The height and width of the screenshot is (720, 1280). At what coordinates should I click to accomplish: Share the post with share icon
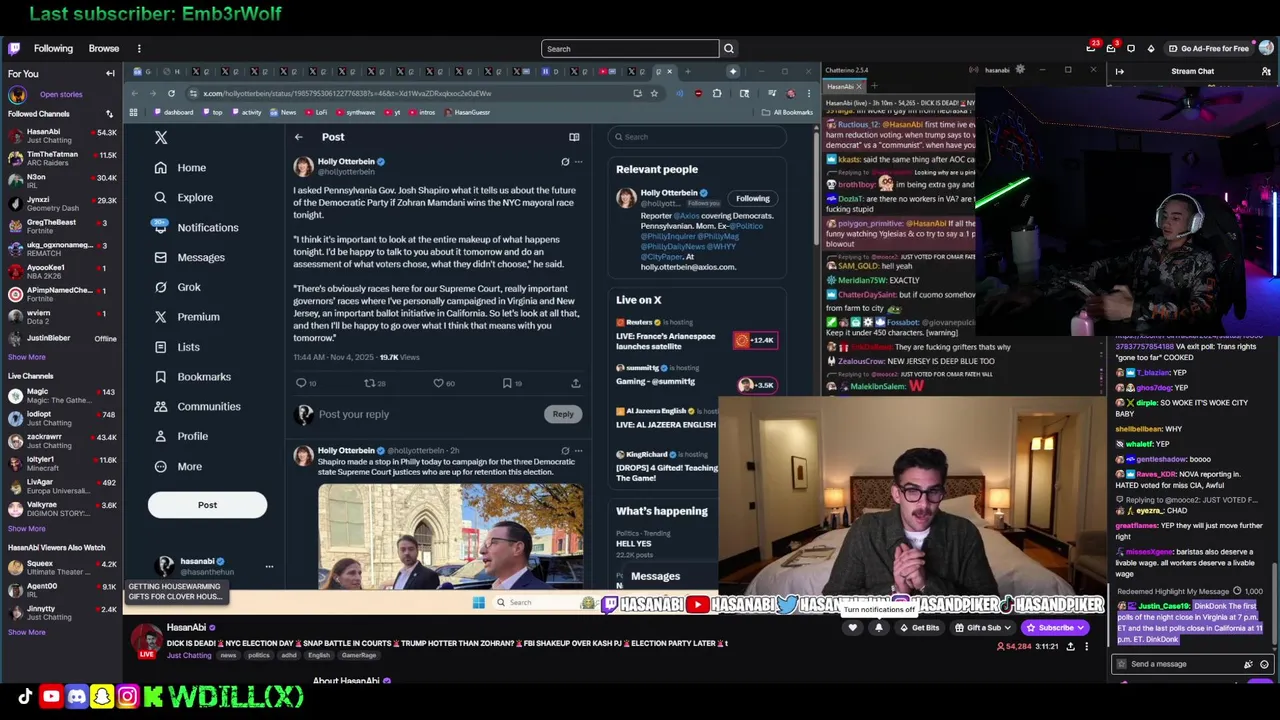575,383
